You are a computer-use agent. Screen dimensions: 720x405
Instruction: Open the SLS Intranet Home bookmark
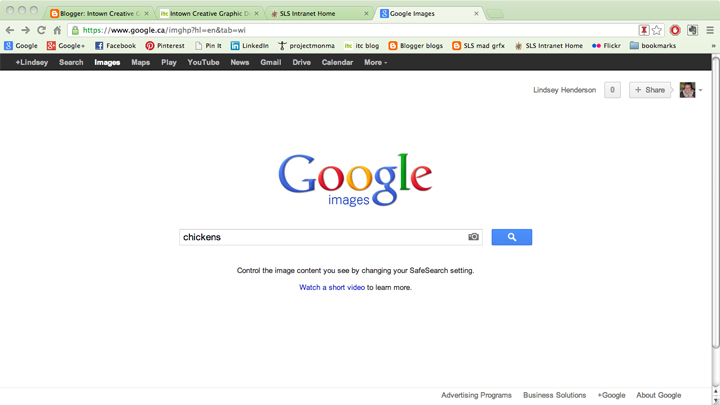[549, 45]
